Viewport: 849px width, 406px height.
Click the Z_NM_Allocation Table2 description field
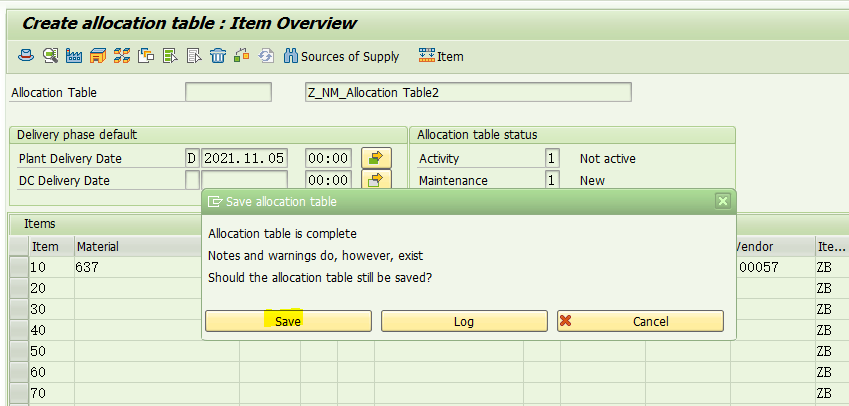pos(468,92)
